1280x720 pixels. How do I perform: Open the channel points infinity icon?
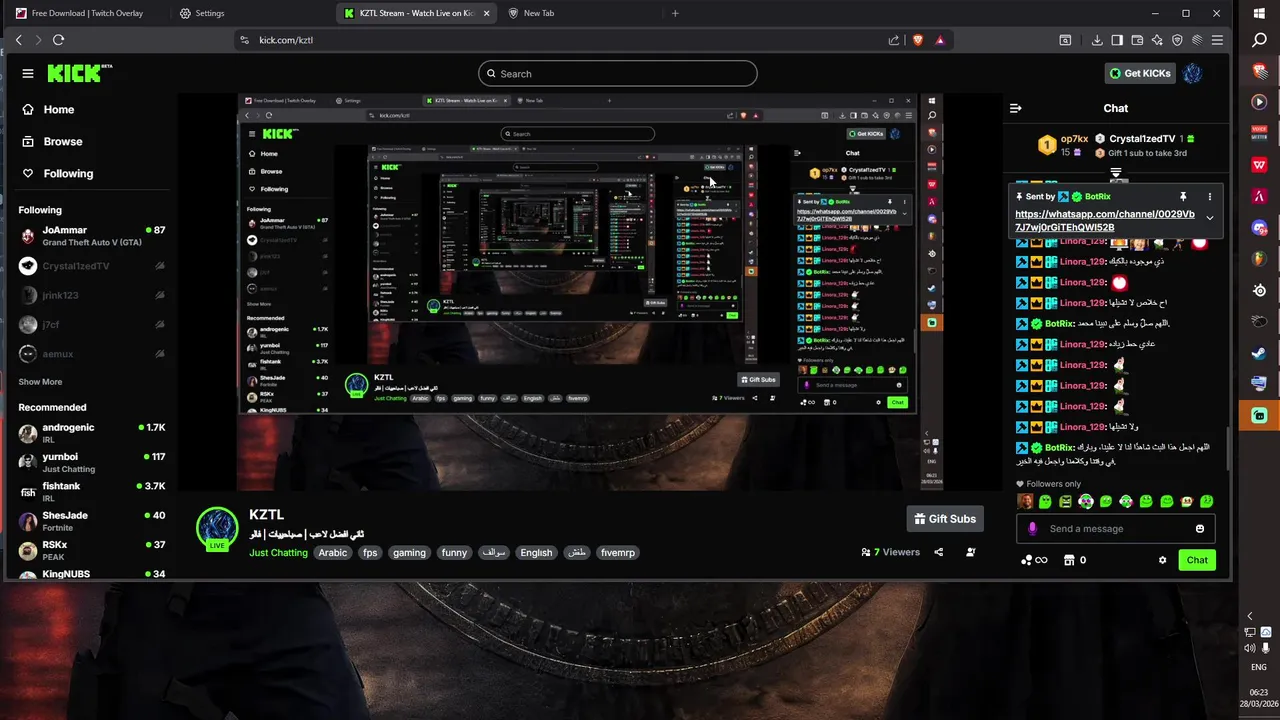pos(1034,560)
